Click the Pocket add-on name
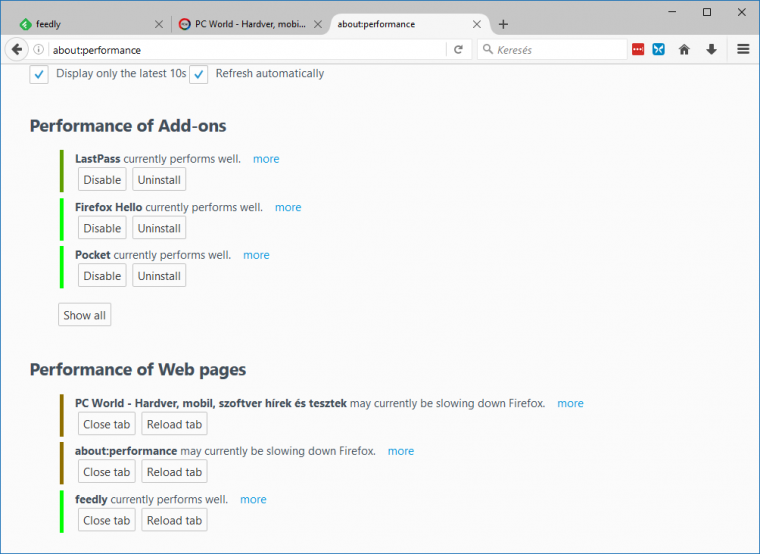Screen dimensions: 760x554 click(93, 255)
